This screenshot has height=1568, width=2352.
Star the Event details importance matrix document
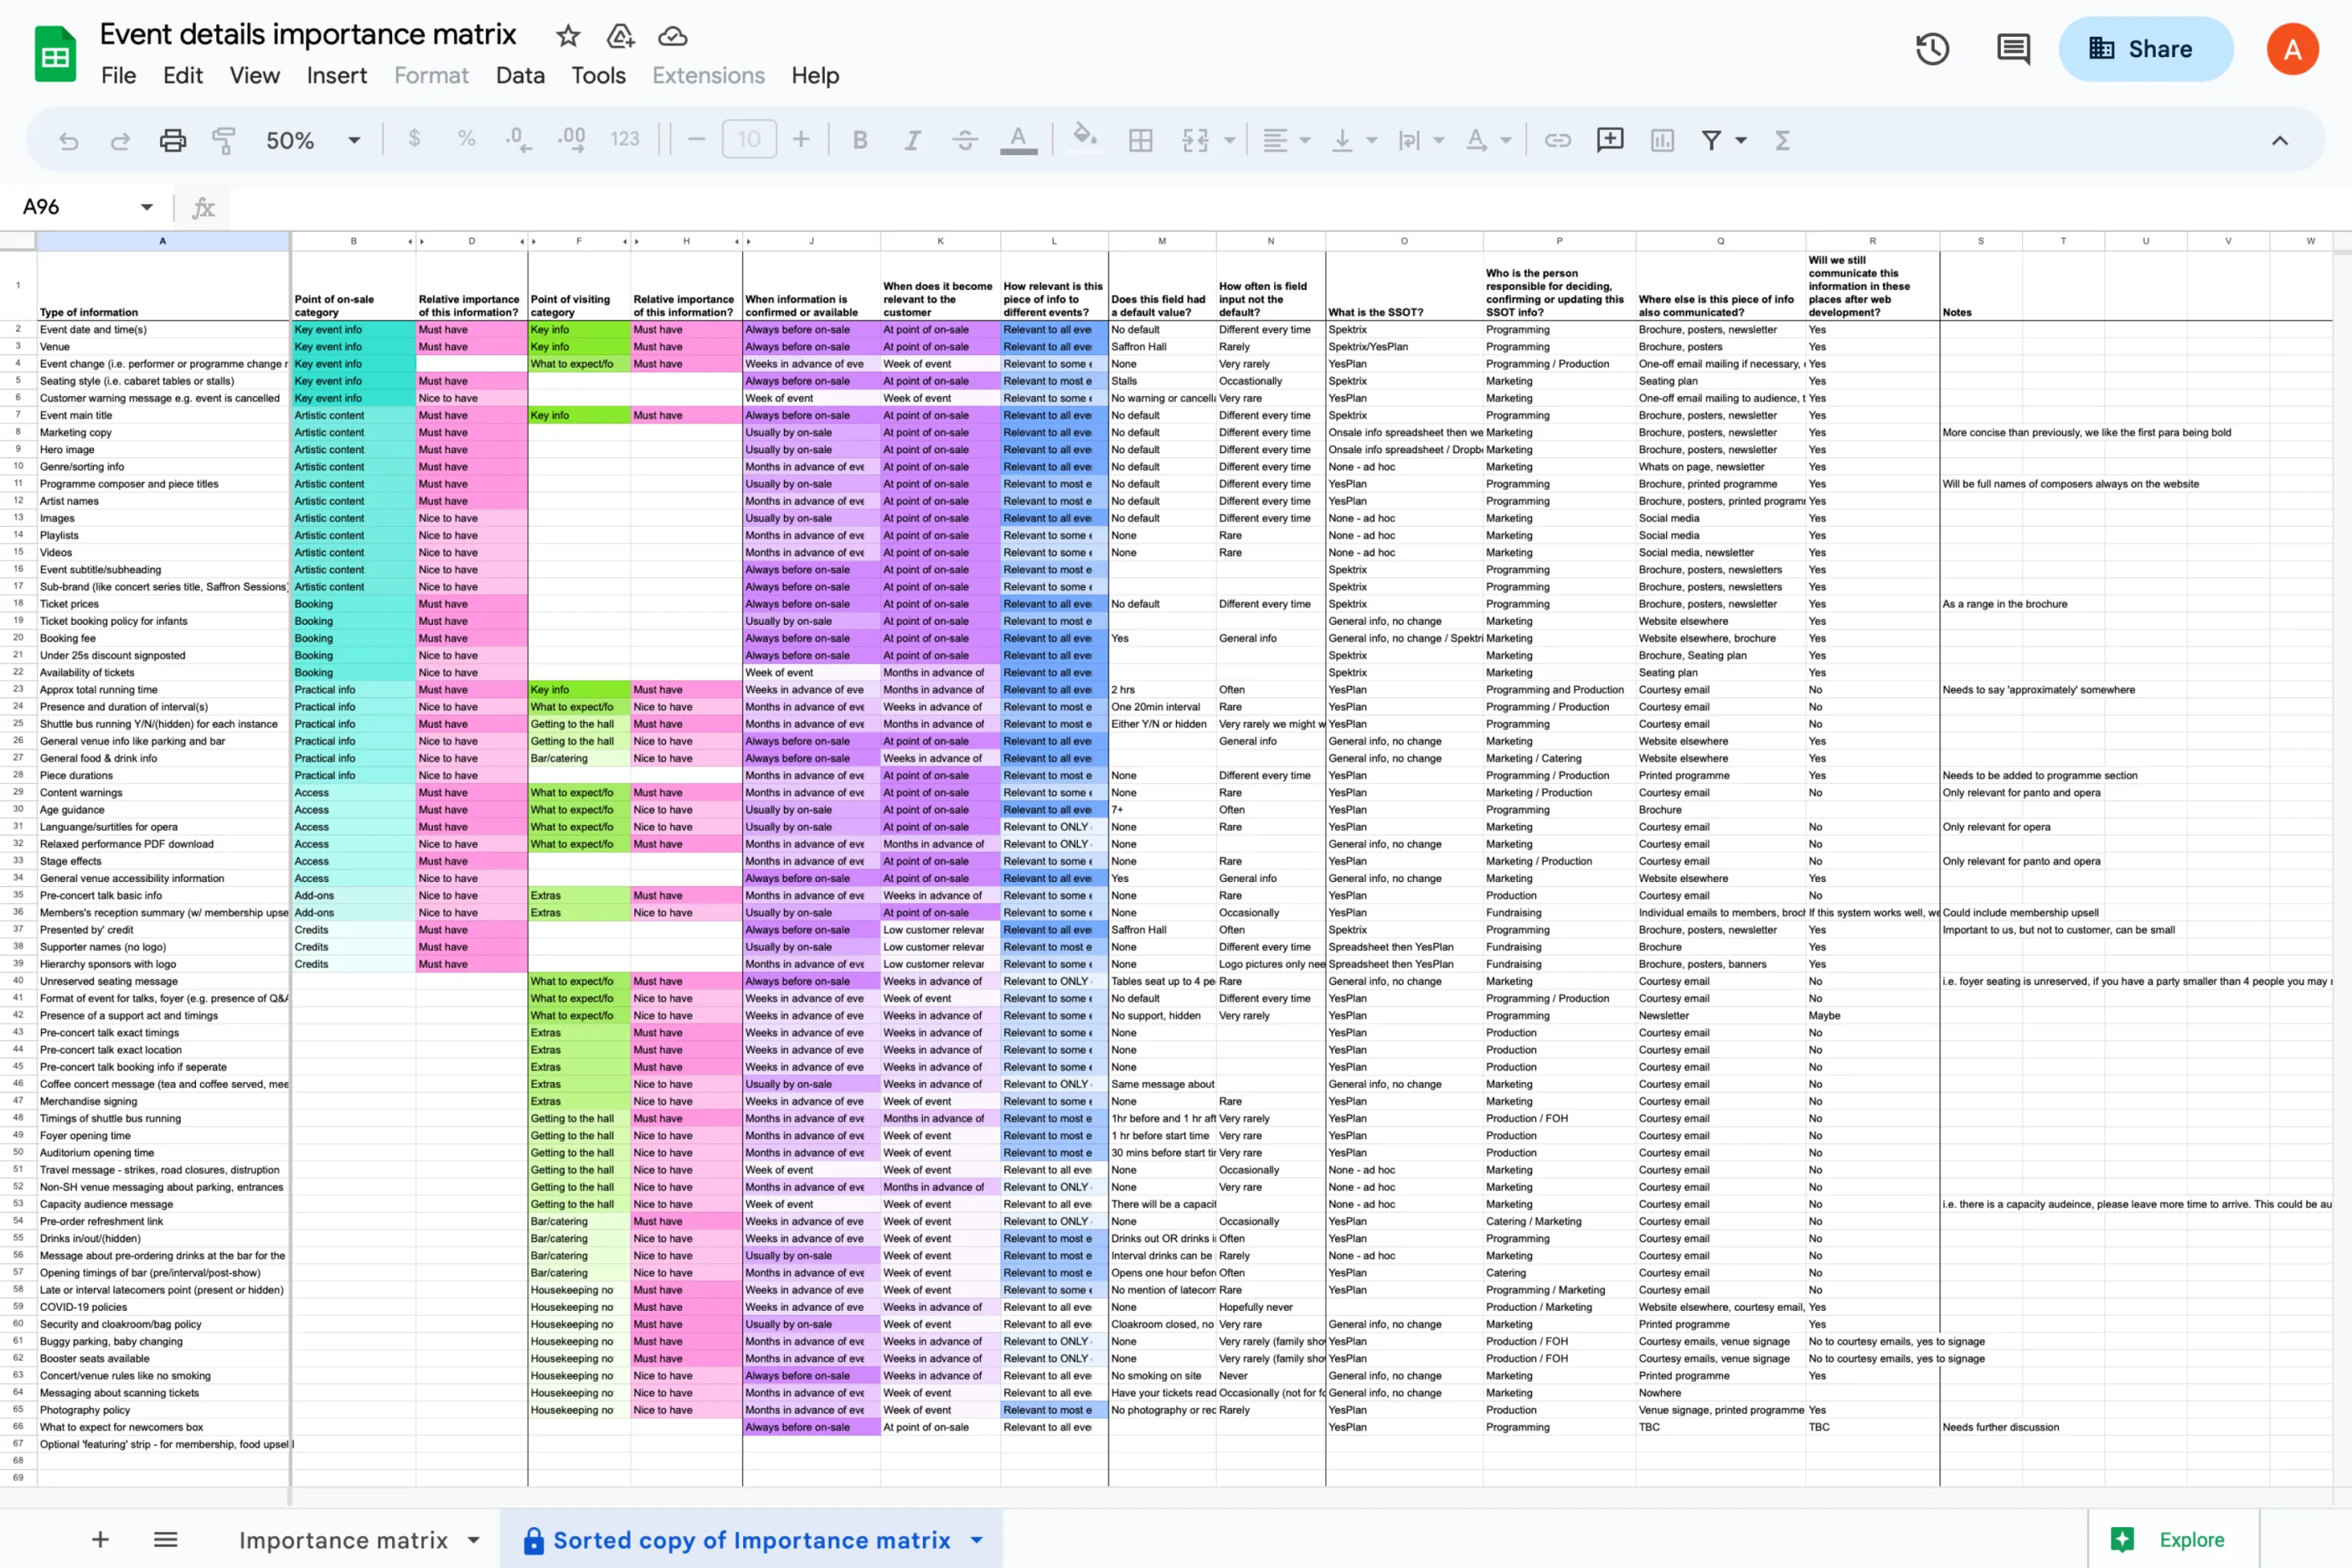[x=567, y=35]
